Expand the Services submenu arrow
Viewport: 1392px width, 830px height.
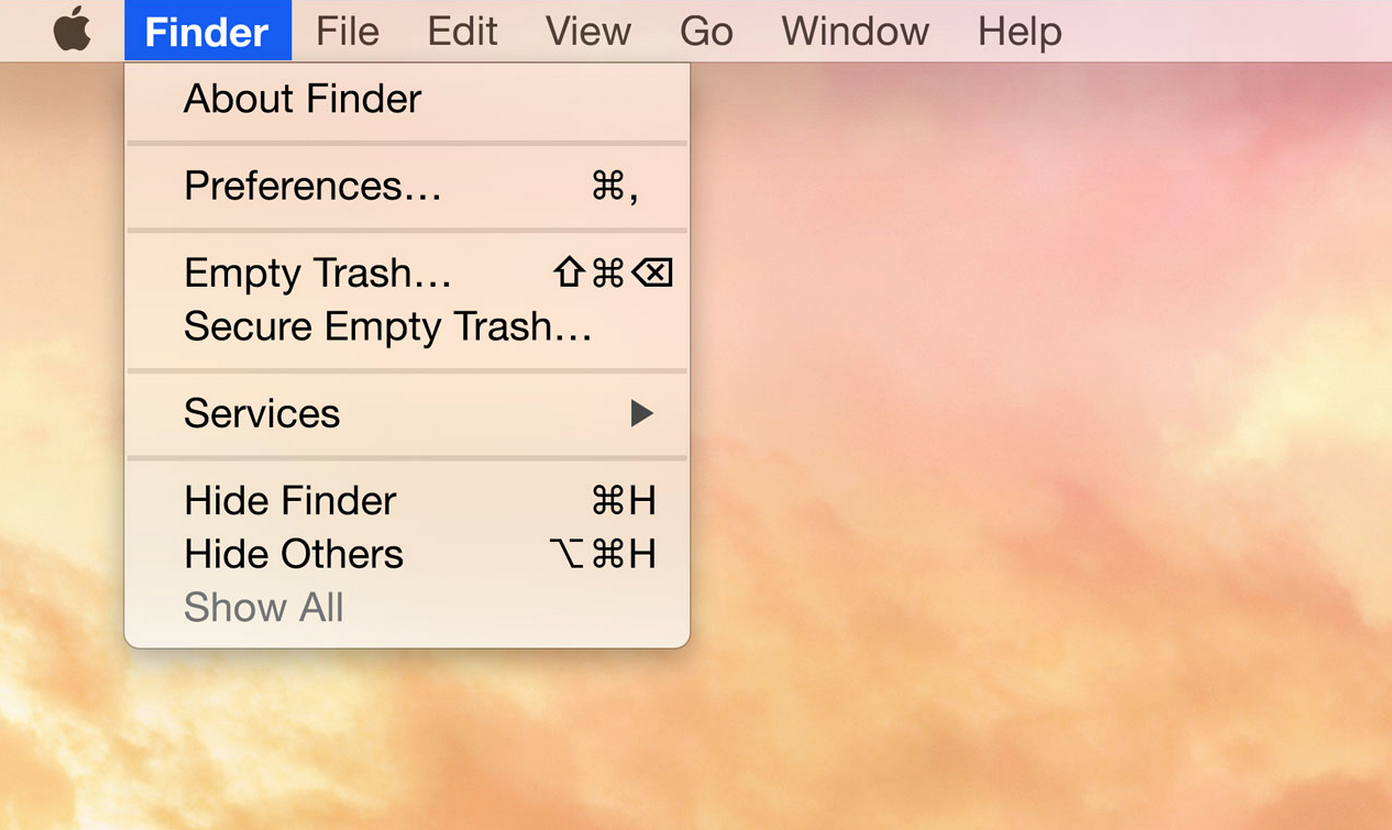click(641, 414)
